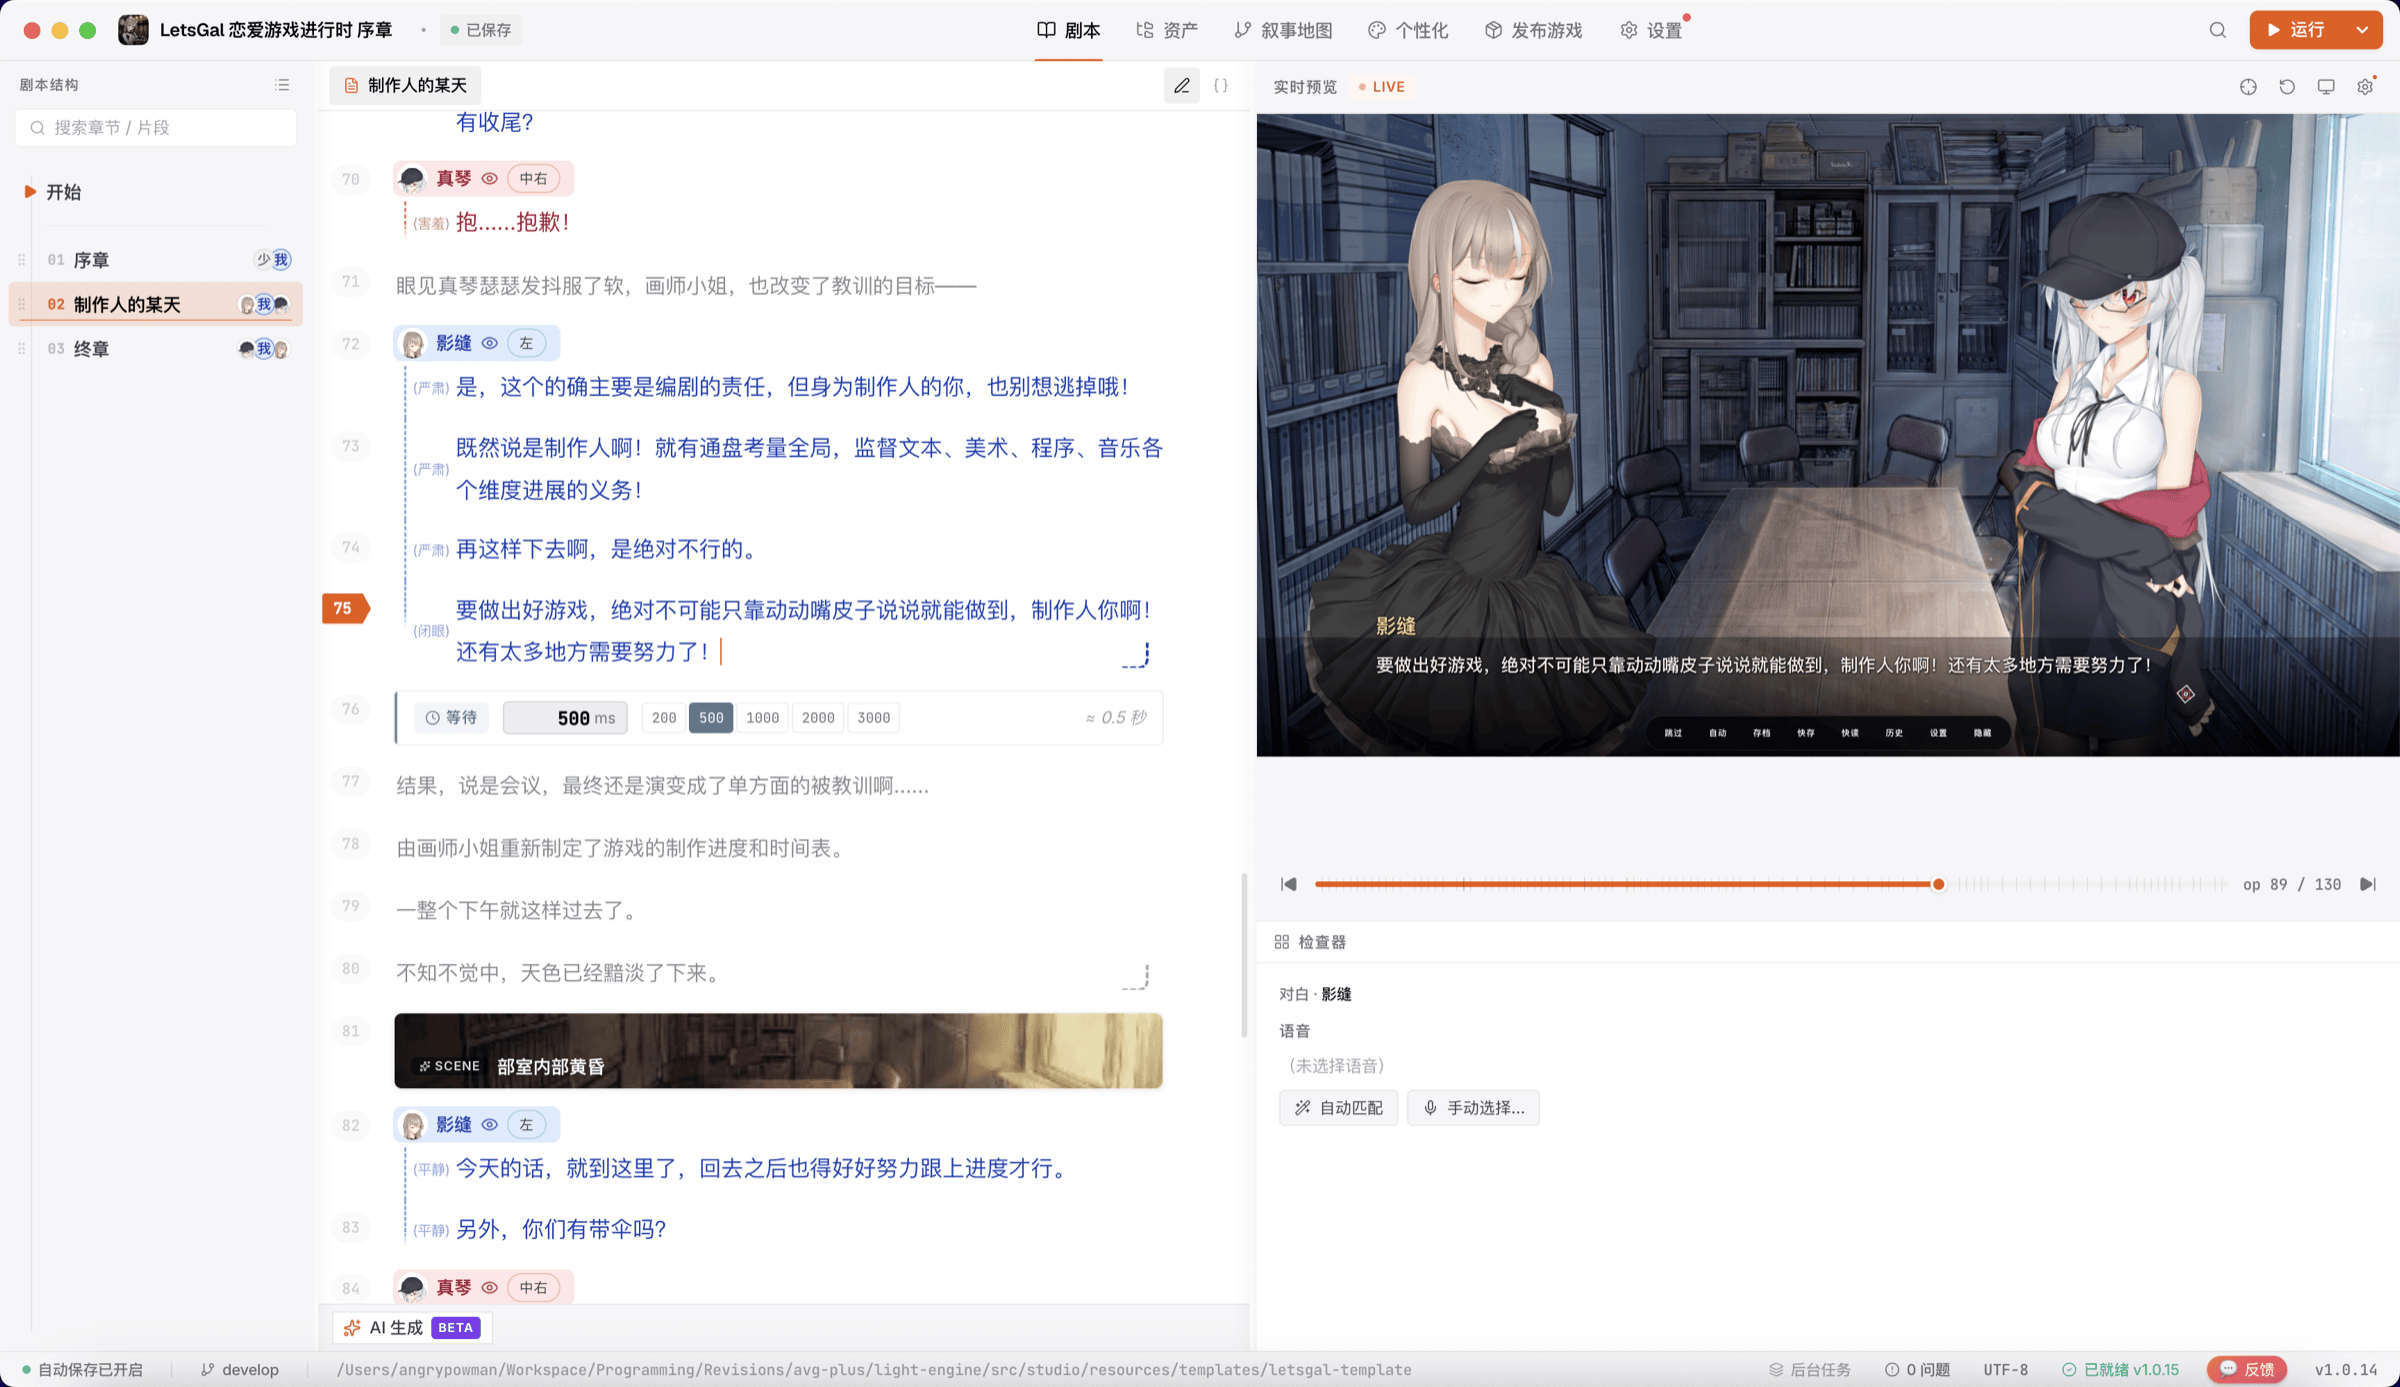2400x1387 pixels.
Task: Click the 已保存 saved status indicator
Action: [481, 30]
